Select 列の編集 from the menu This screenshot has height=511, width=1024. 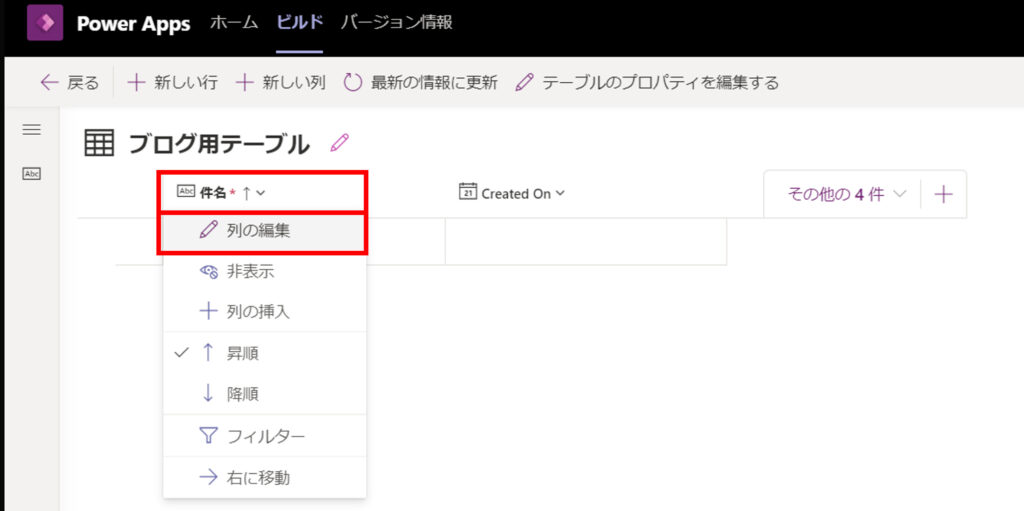(258, 230)
